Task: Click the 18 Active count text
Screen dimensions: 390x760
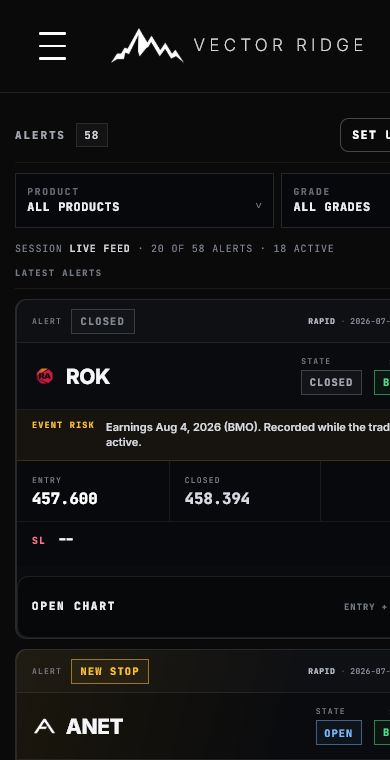Action: coord(303,249)
